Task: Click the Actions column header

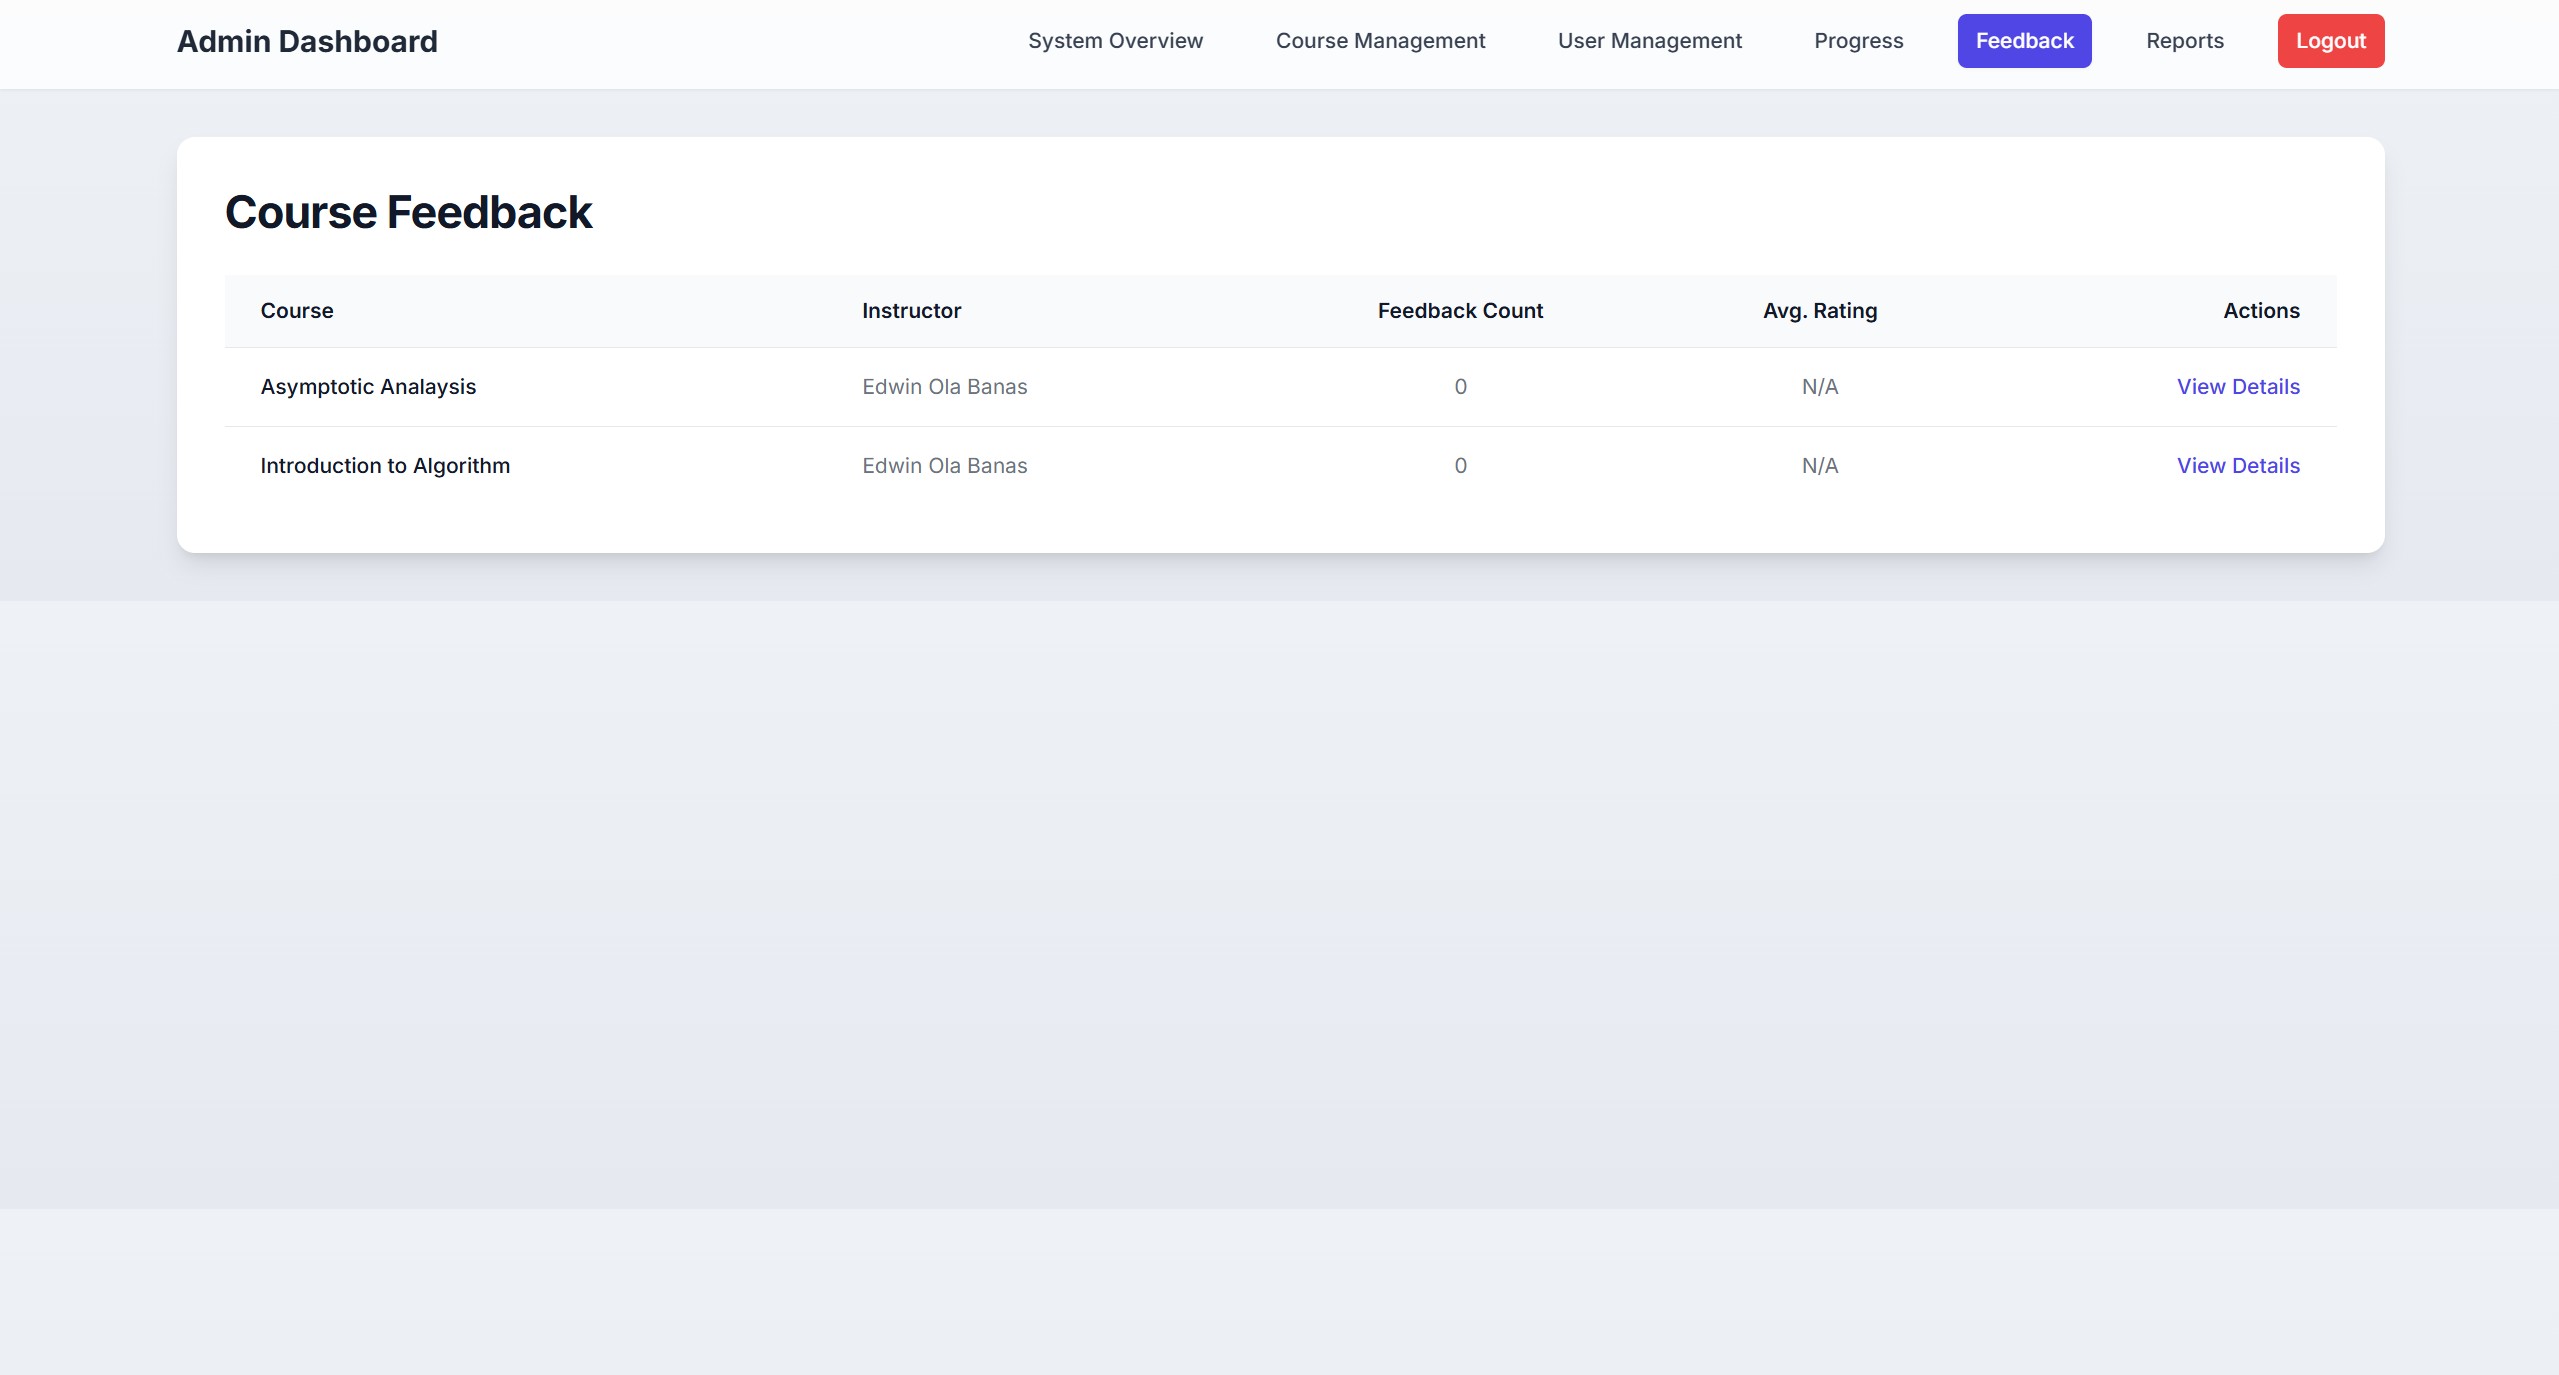Action: [2260, 311]
